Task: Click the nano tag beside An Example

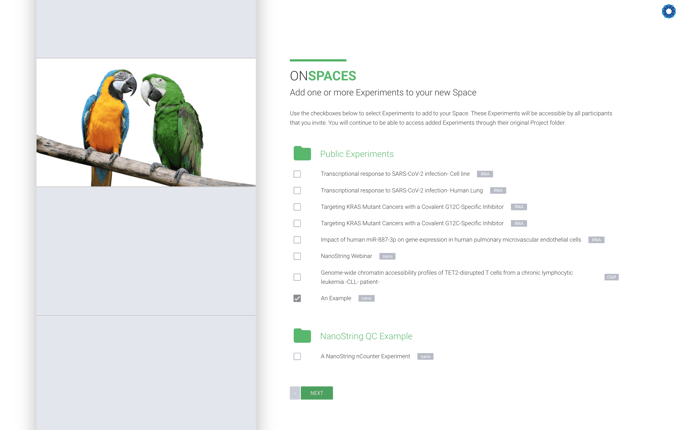Action: [366, 298]
